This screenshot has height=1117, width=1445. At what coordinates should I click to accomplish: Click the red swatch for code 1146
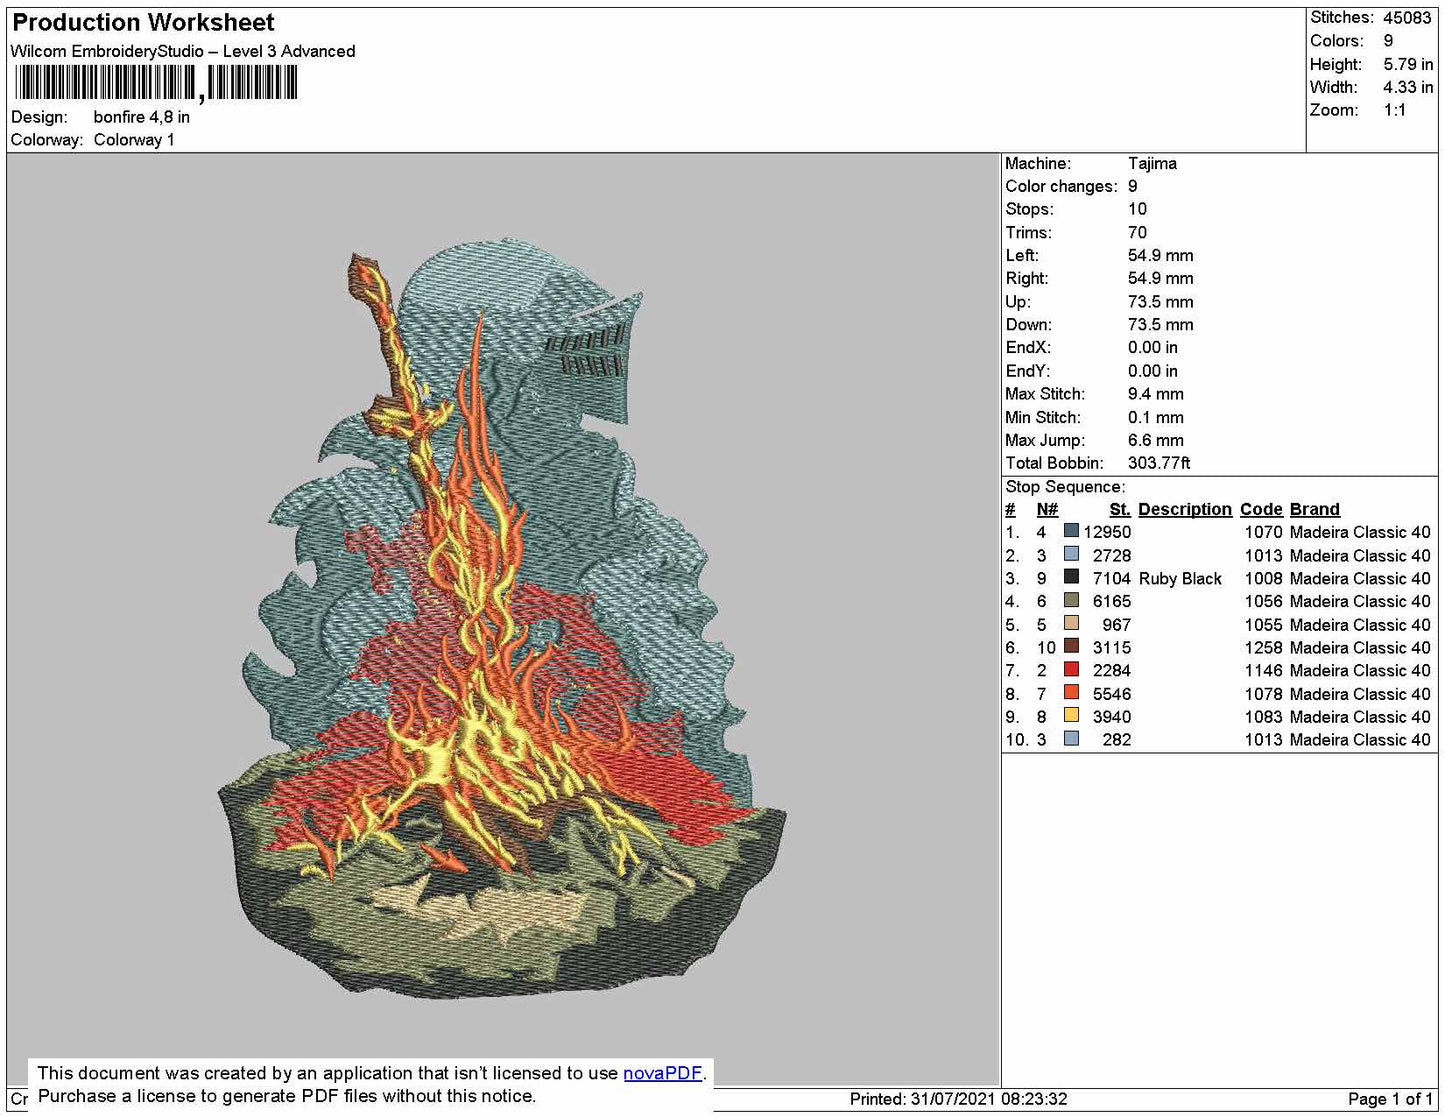1071,669
